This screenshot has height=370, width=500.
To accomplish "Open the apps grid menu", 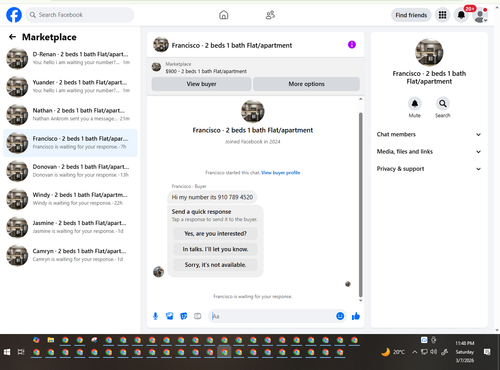I will (x=442, y=15).
